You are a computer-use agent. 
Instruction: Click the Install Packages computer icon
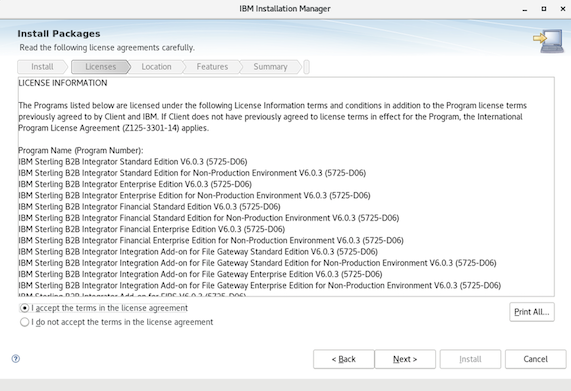(x=549, y=41)
